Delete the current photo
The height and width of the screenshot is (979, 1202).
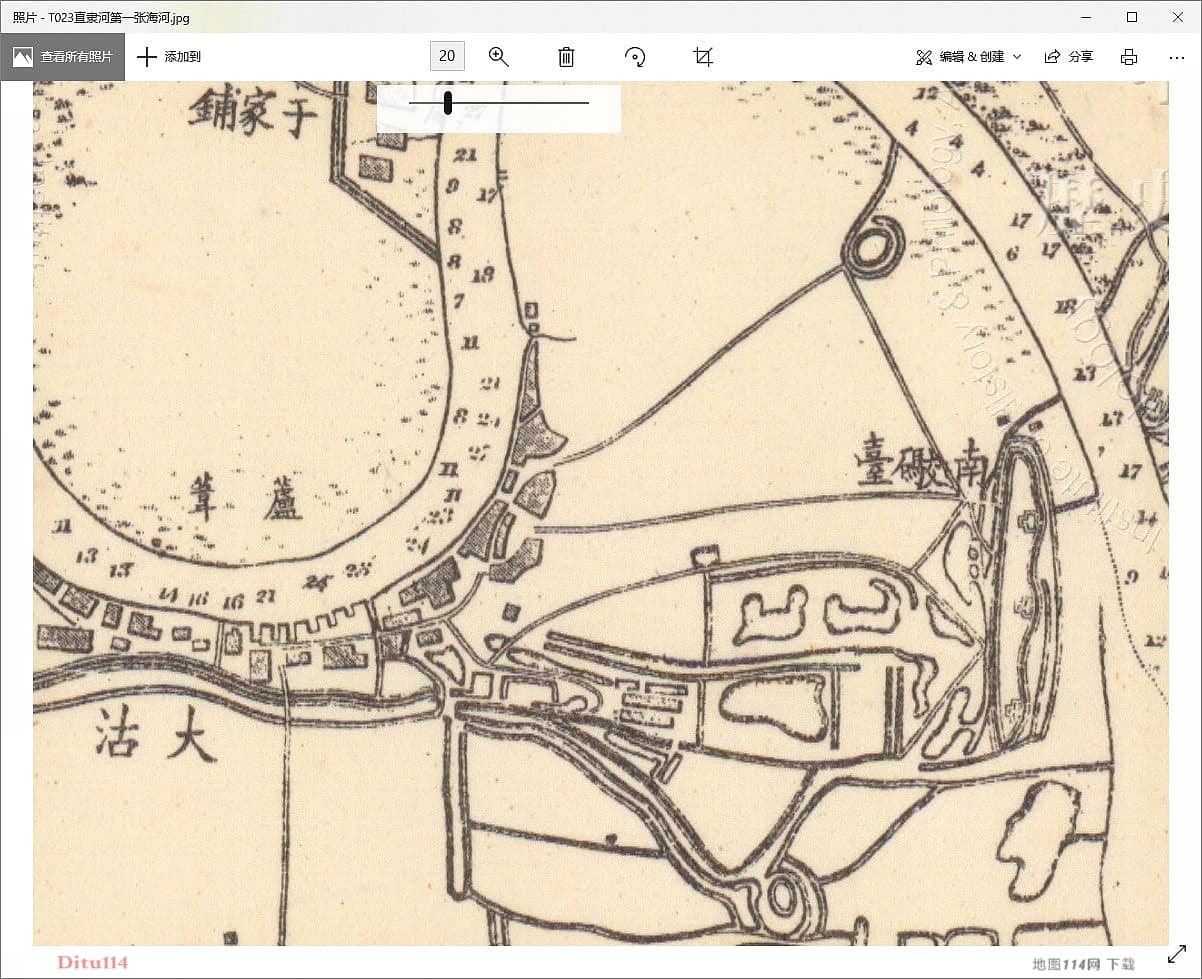pyautogui.click(x=566, y=57)
